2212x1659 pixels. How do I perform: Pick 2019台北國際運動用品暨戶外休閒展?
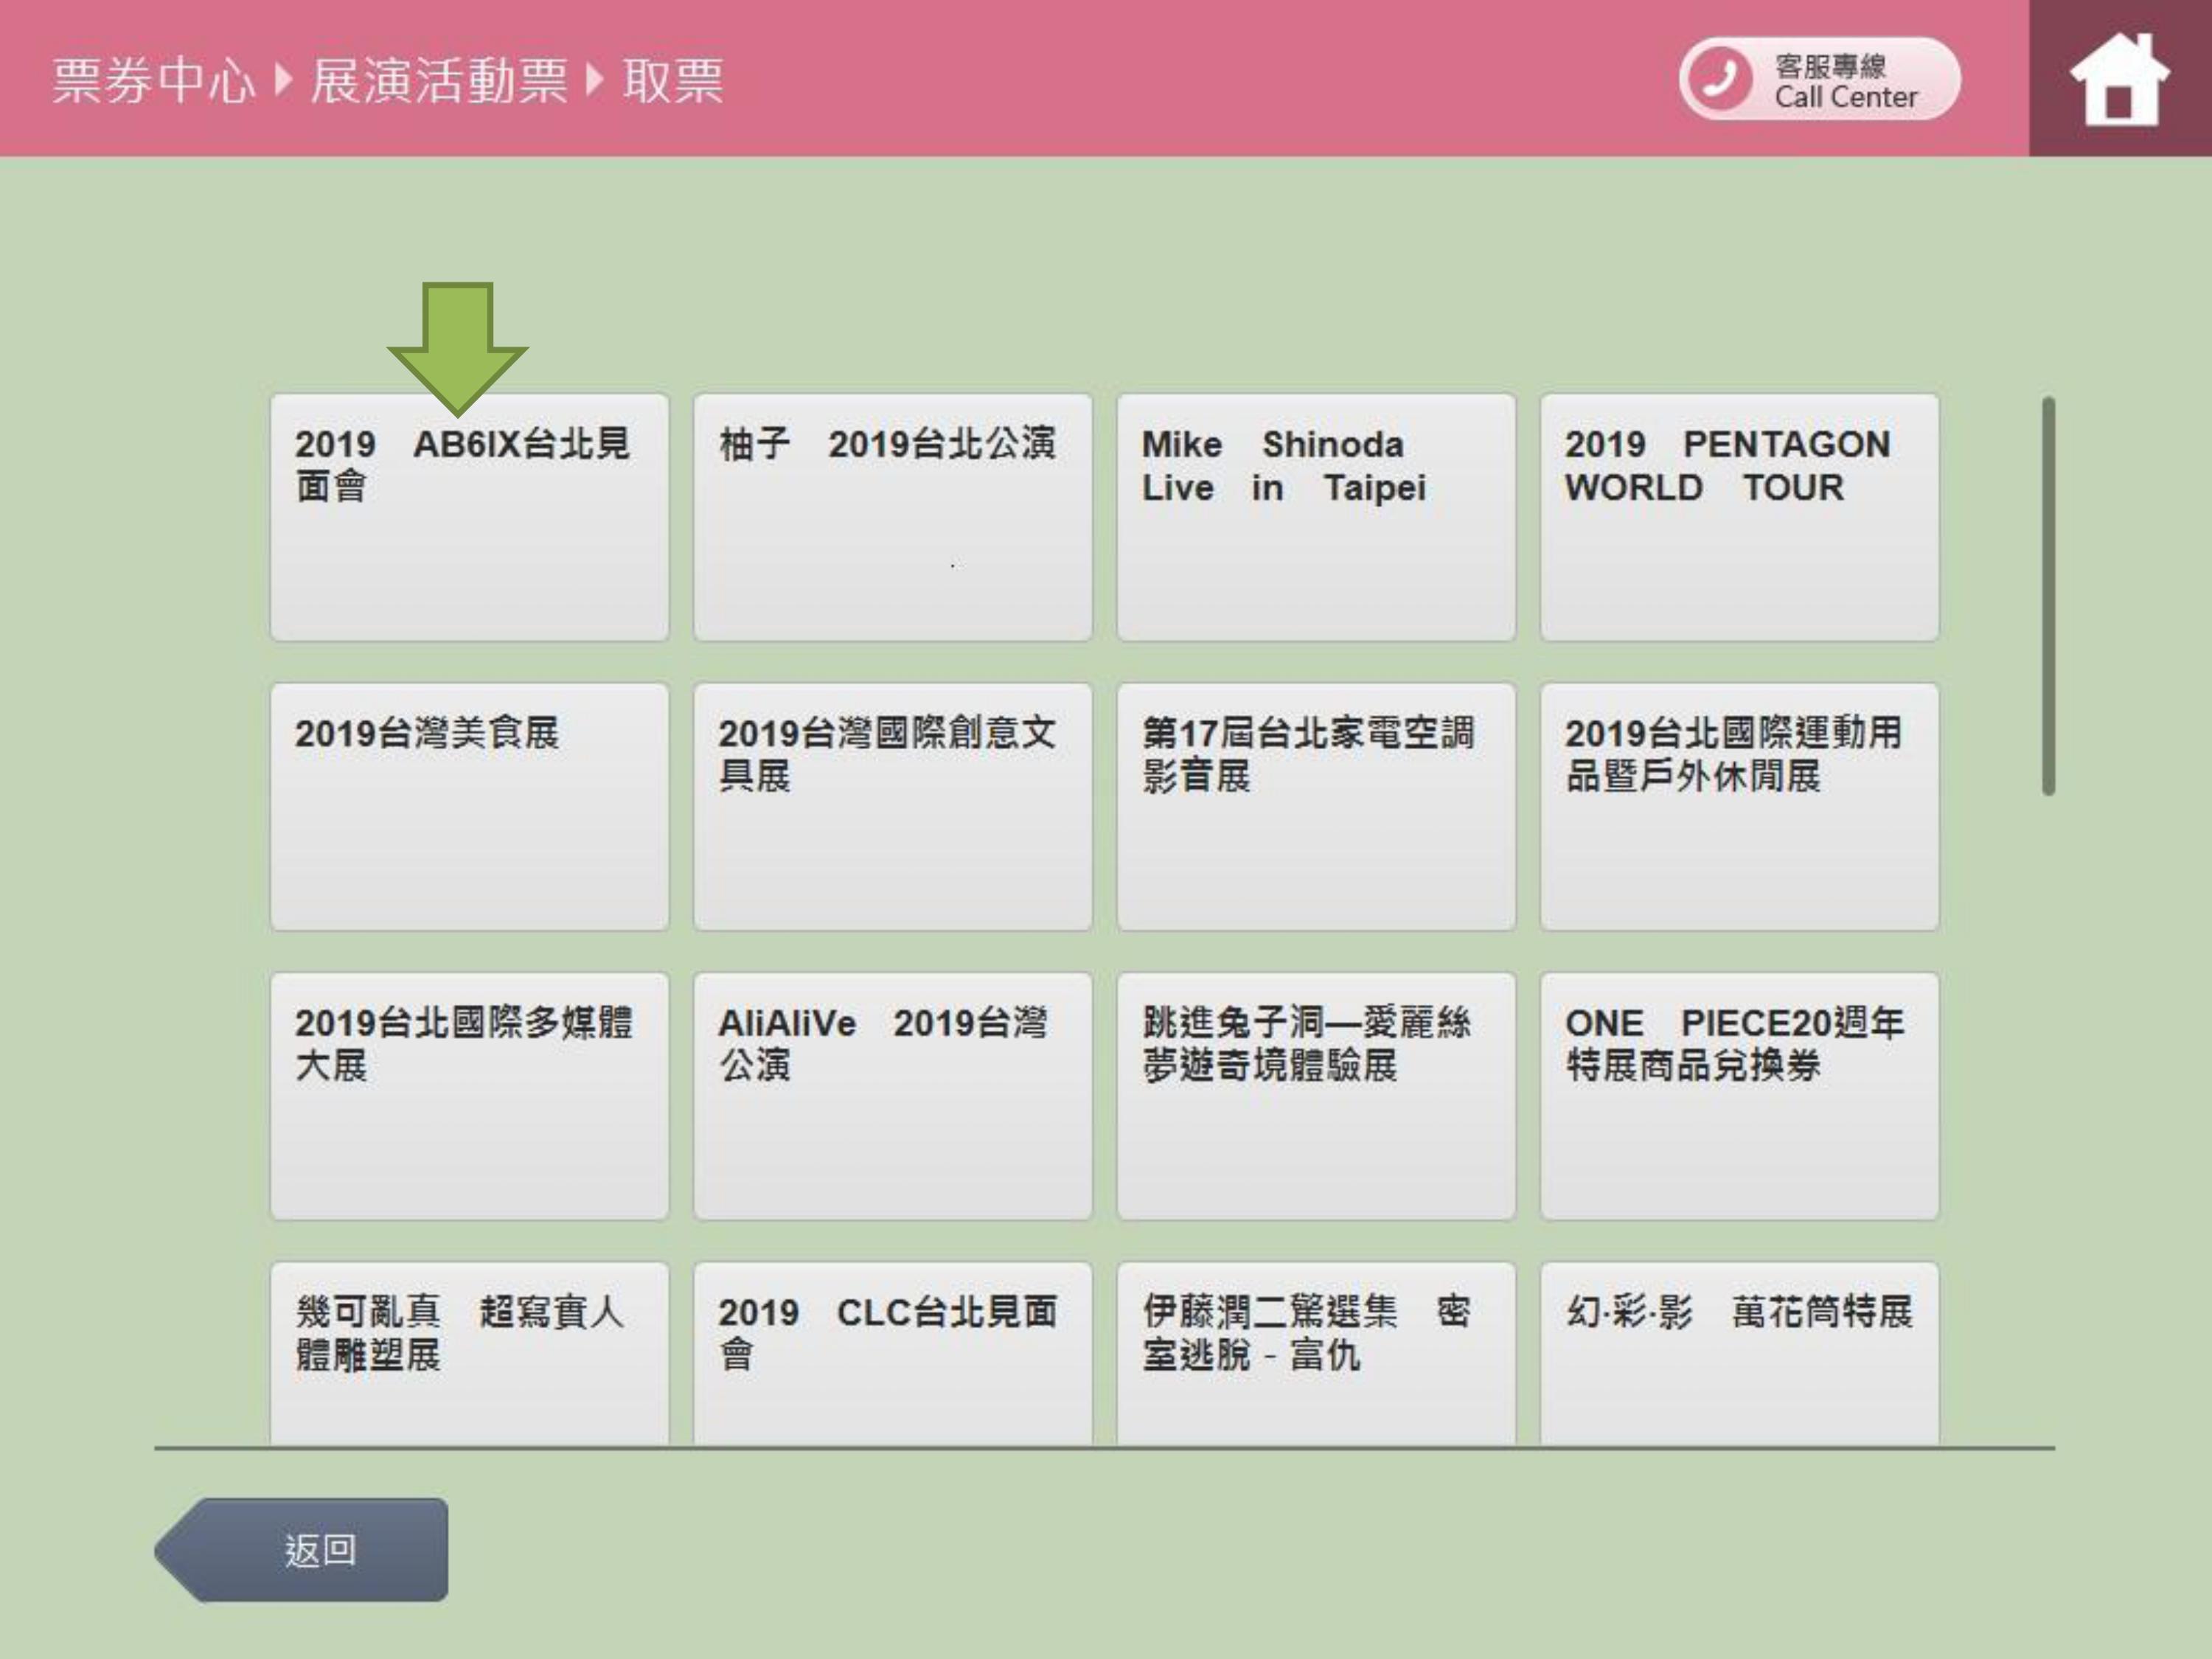click(x=1739, y=806)
